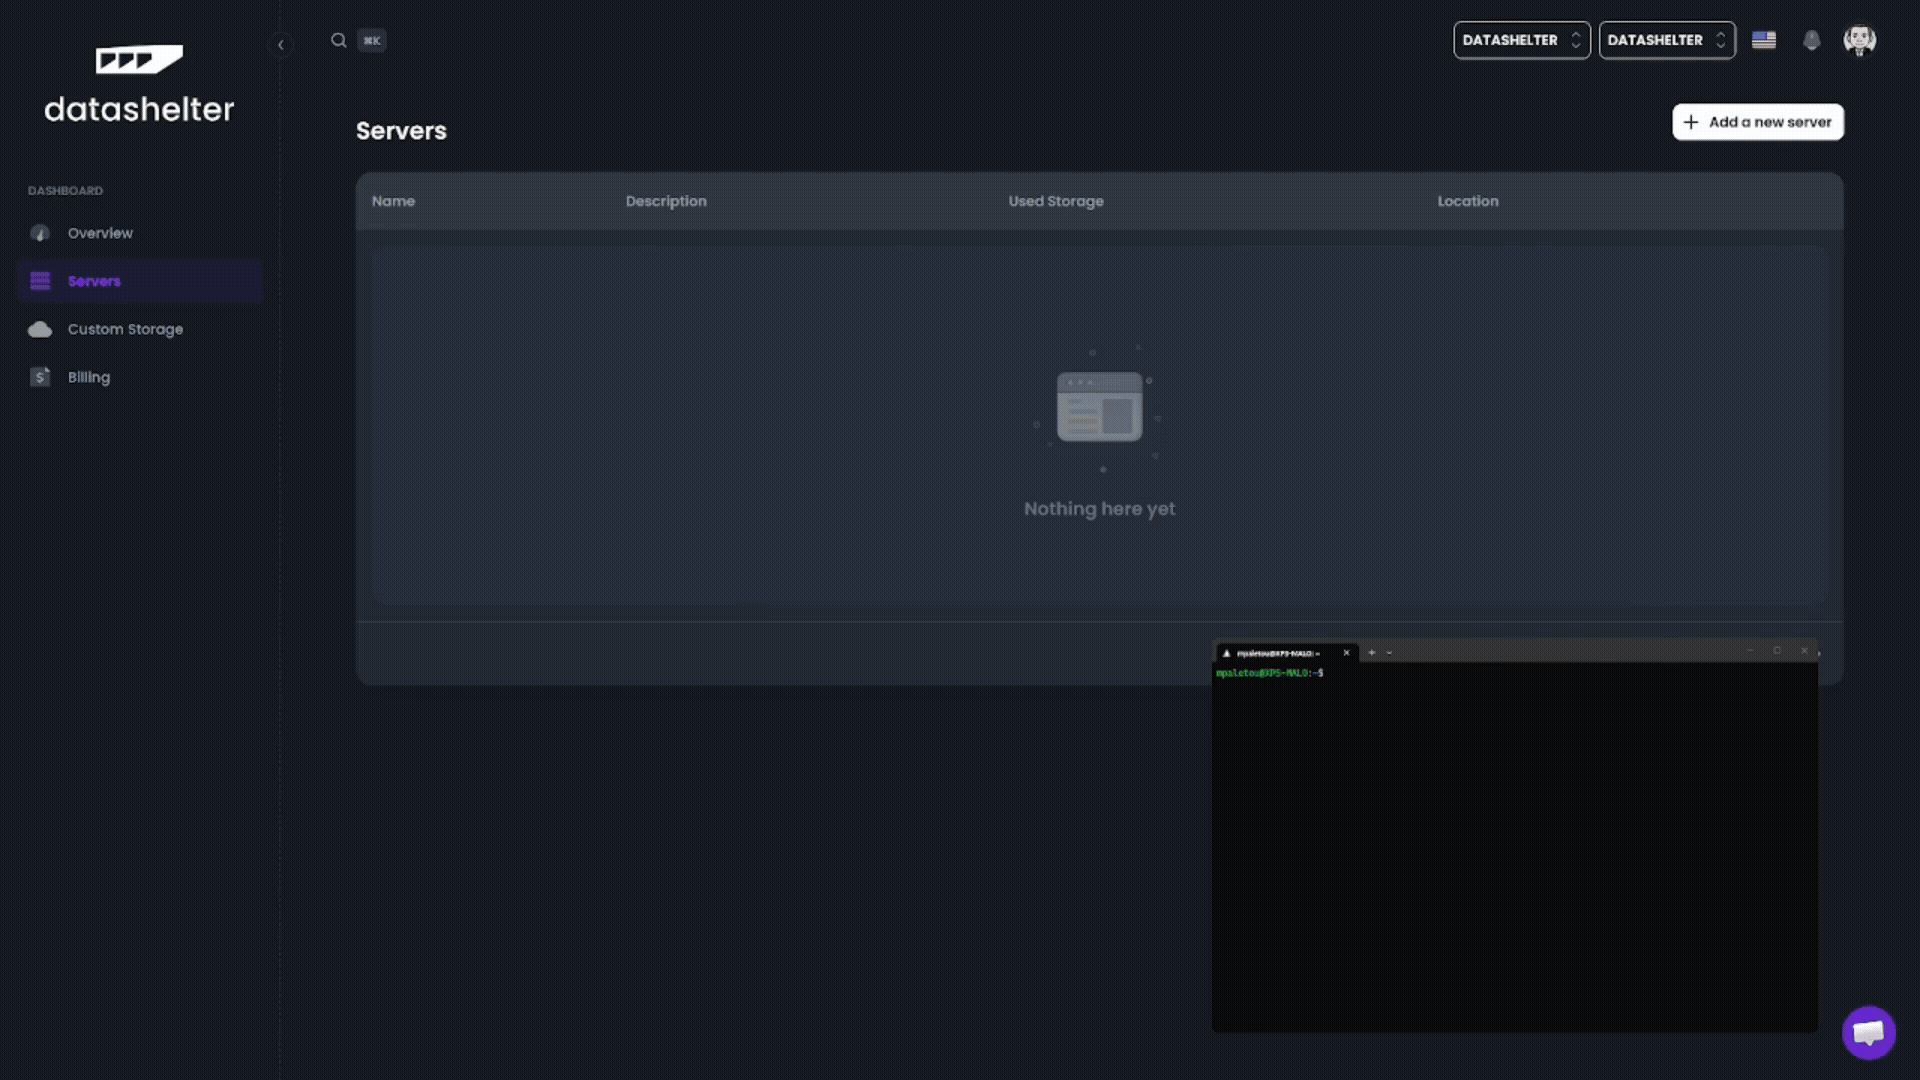Collapse the sidebar using the chevron
1920x1080 pixels.
280,44
